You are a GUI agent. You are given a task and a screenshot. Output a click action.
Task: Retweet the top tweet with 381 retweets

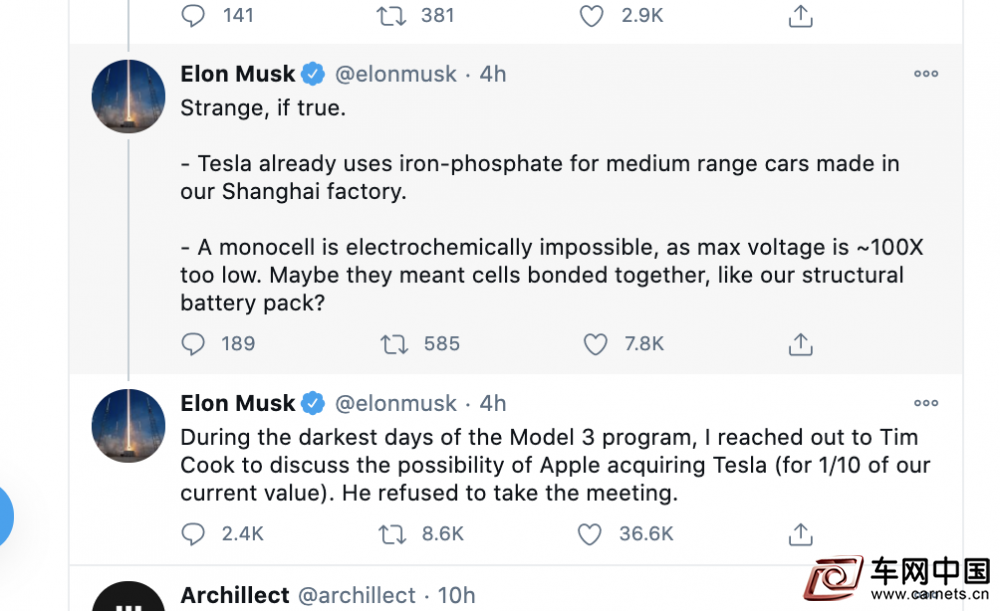(391, 16)
